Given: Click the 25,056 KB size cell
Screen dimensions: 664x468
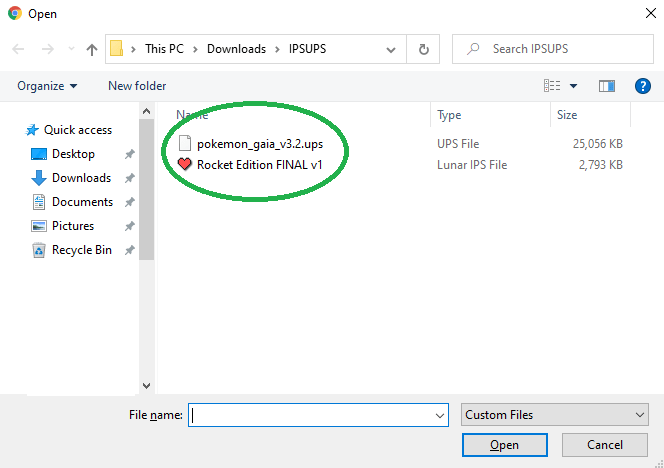Looking at the screenshot, I should click(x=598, y=144).
